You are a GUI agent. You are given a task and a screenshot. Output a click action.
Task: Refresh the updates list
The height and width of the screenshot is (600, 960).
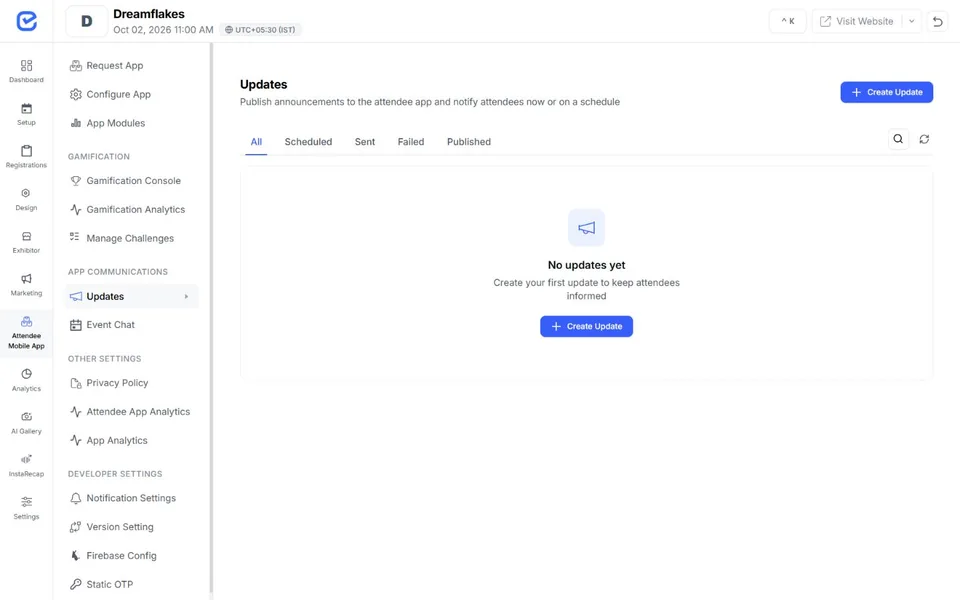click(924, 139)
